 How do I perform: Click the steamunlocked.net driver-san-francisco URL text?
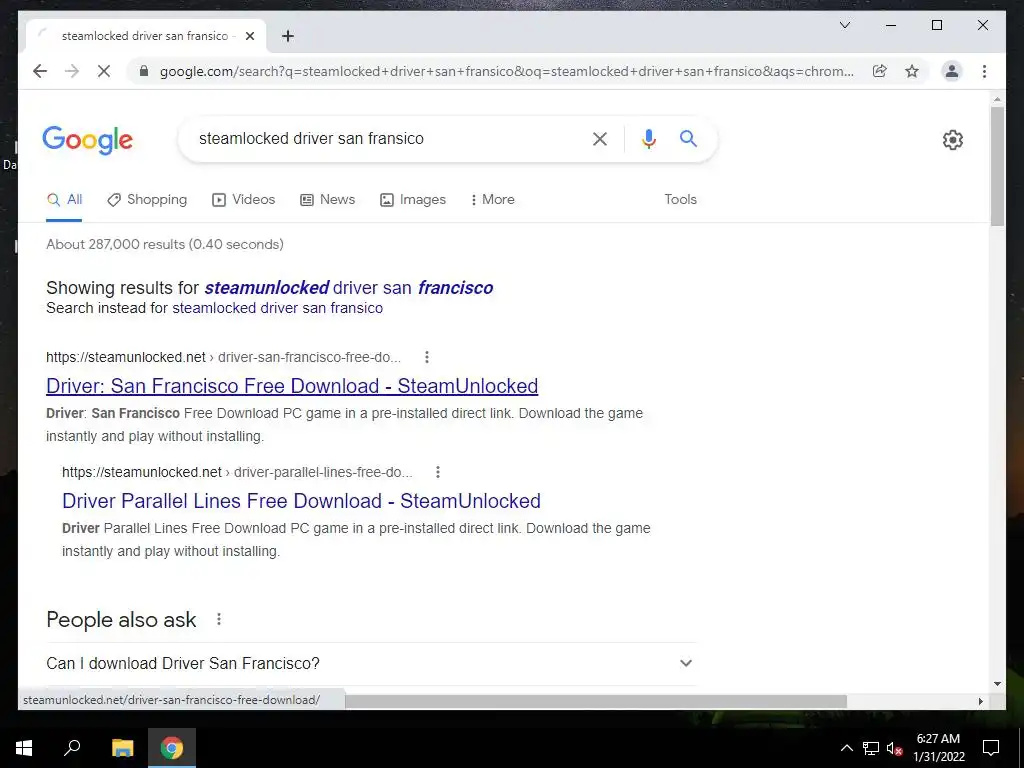coord(223,357)
